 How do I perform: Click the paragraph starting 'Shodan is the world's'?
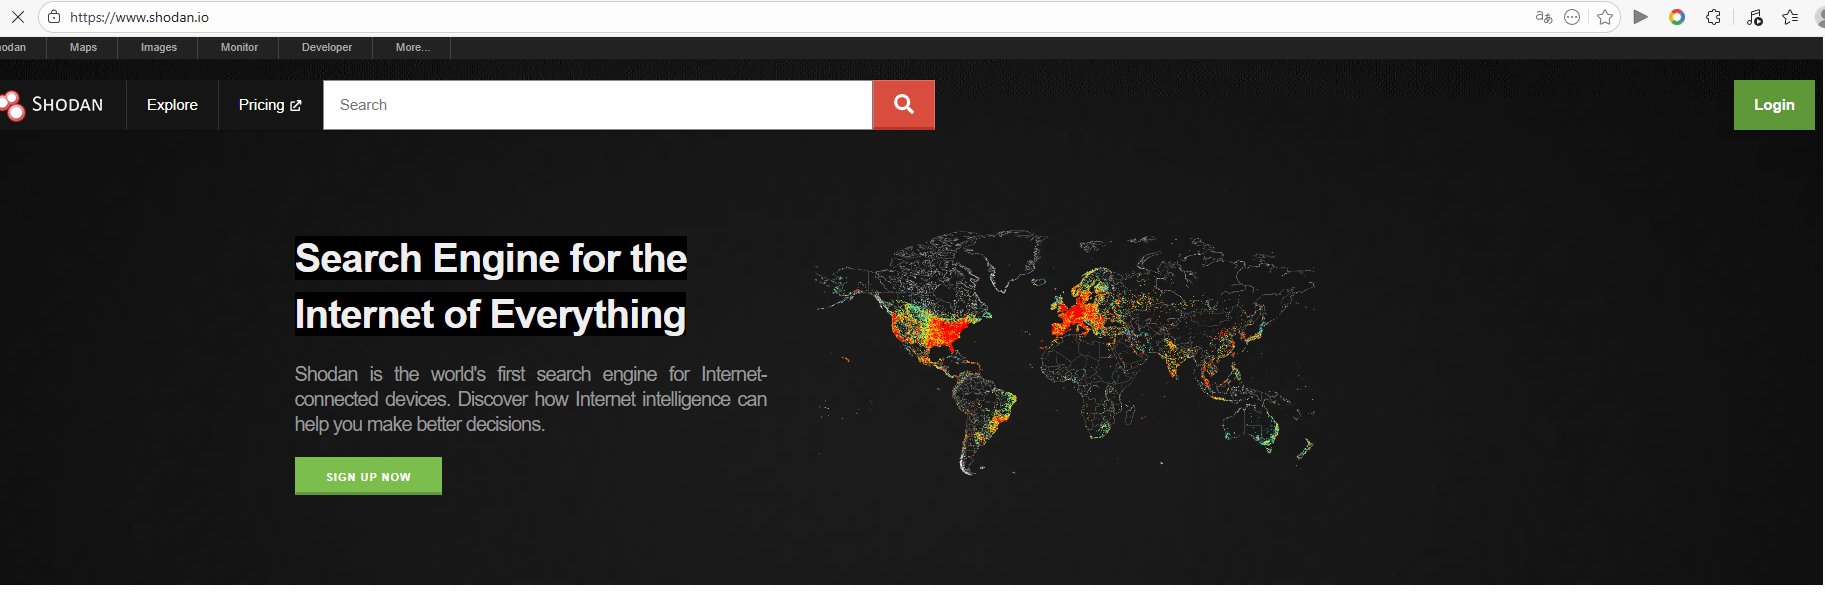coord(531,399)
